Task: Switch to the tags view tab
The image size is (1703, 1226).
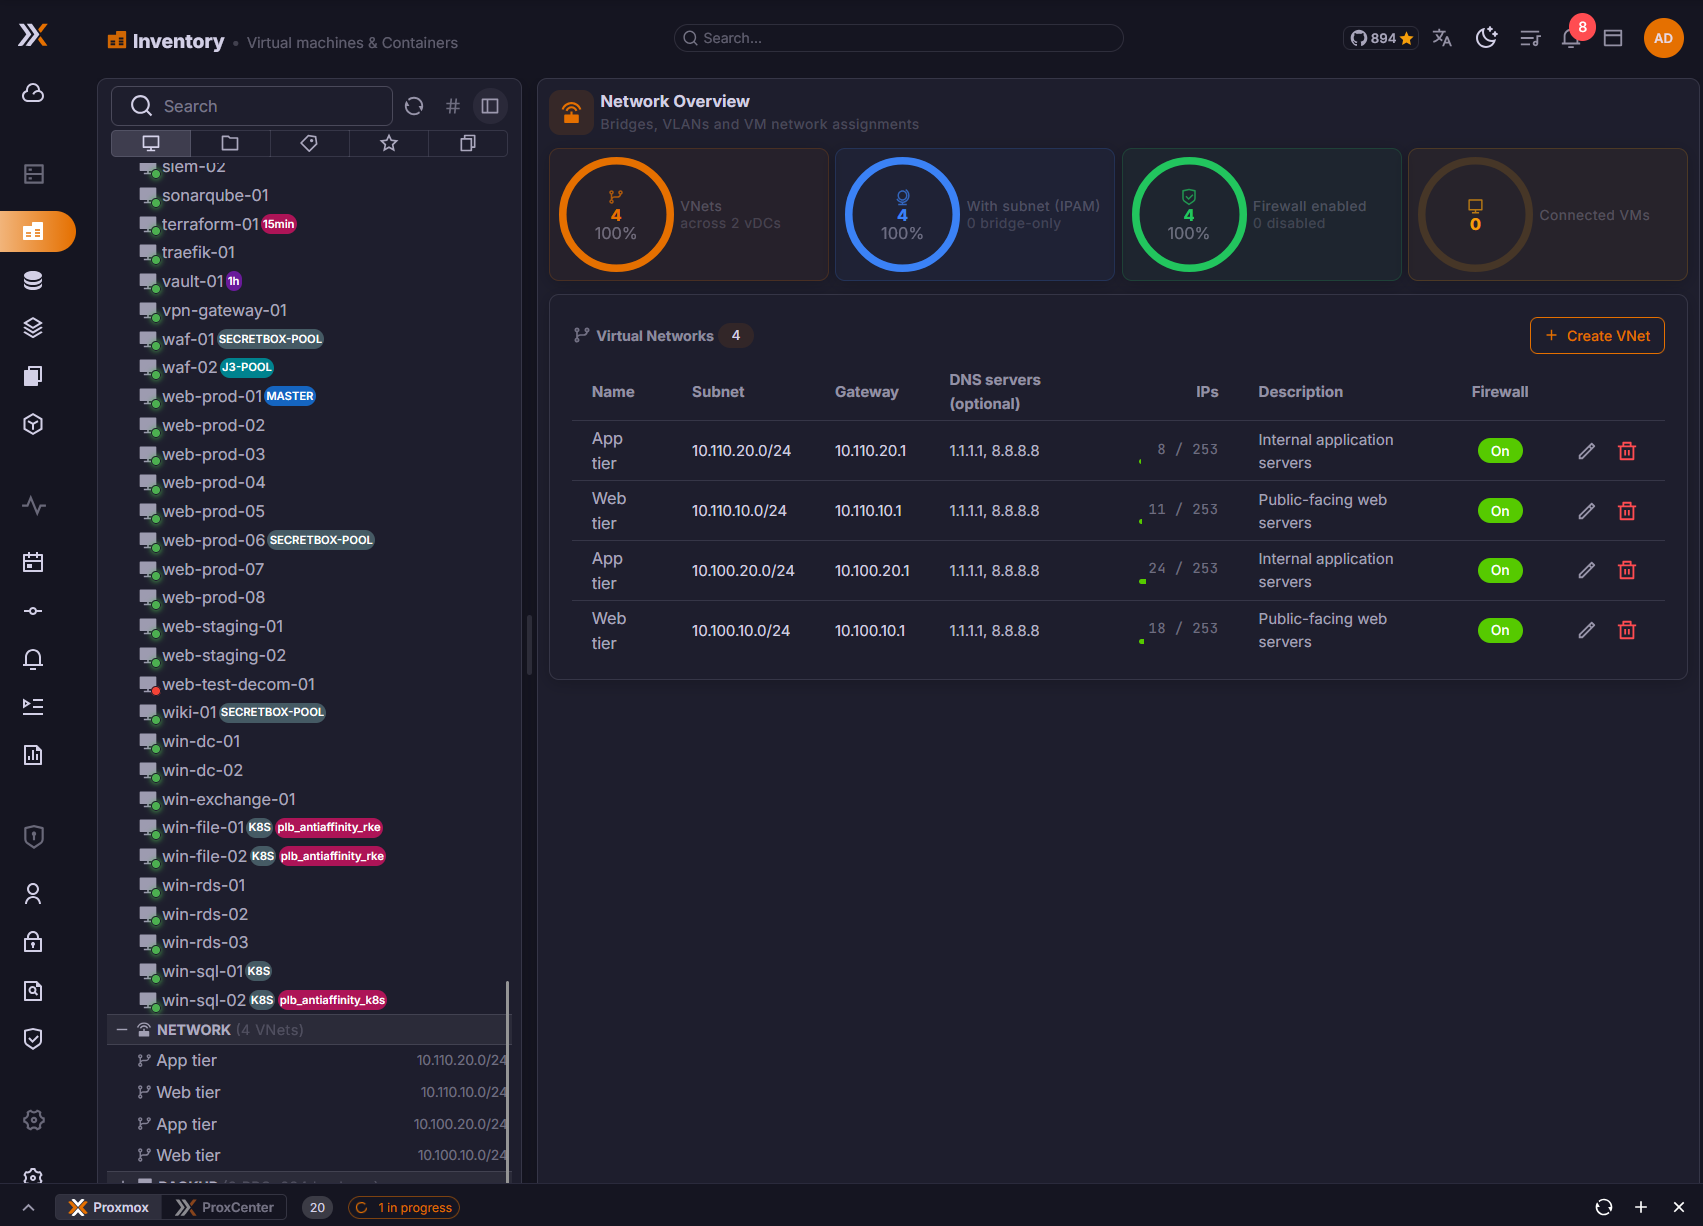Action: [x=309, y=143]
